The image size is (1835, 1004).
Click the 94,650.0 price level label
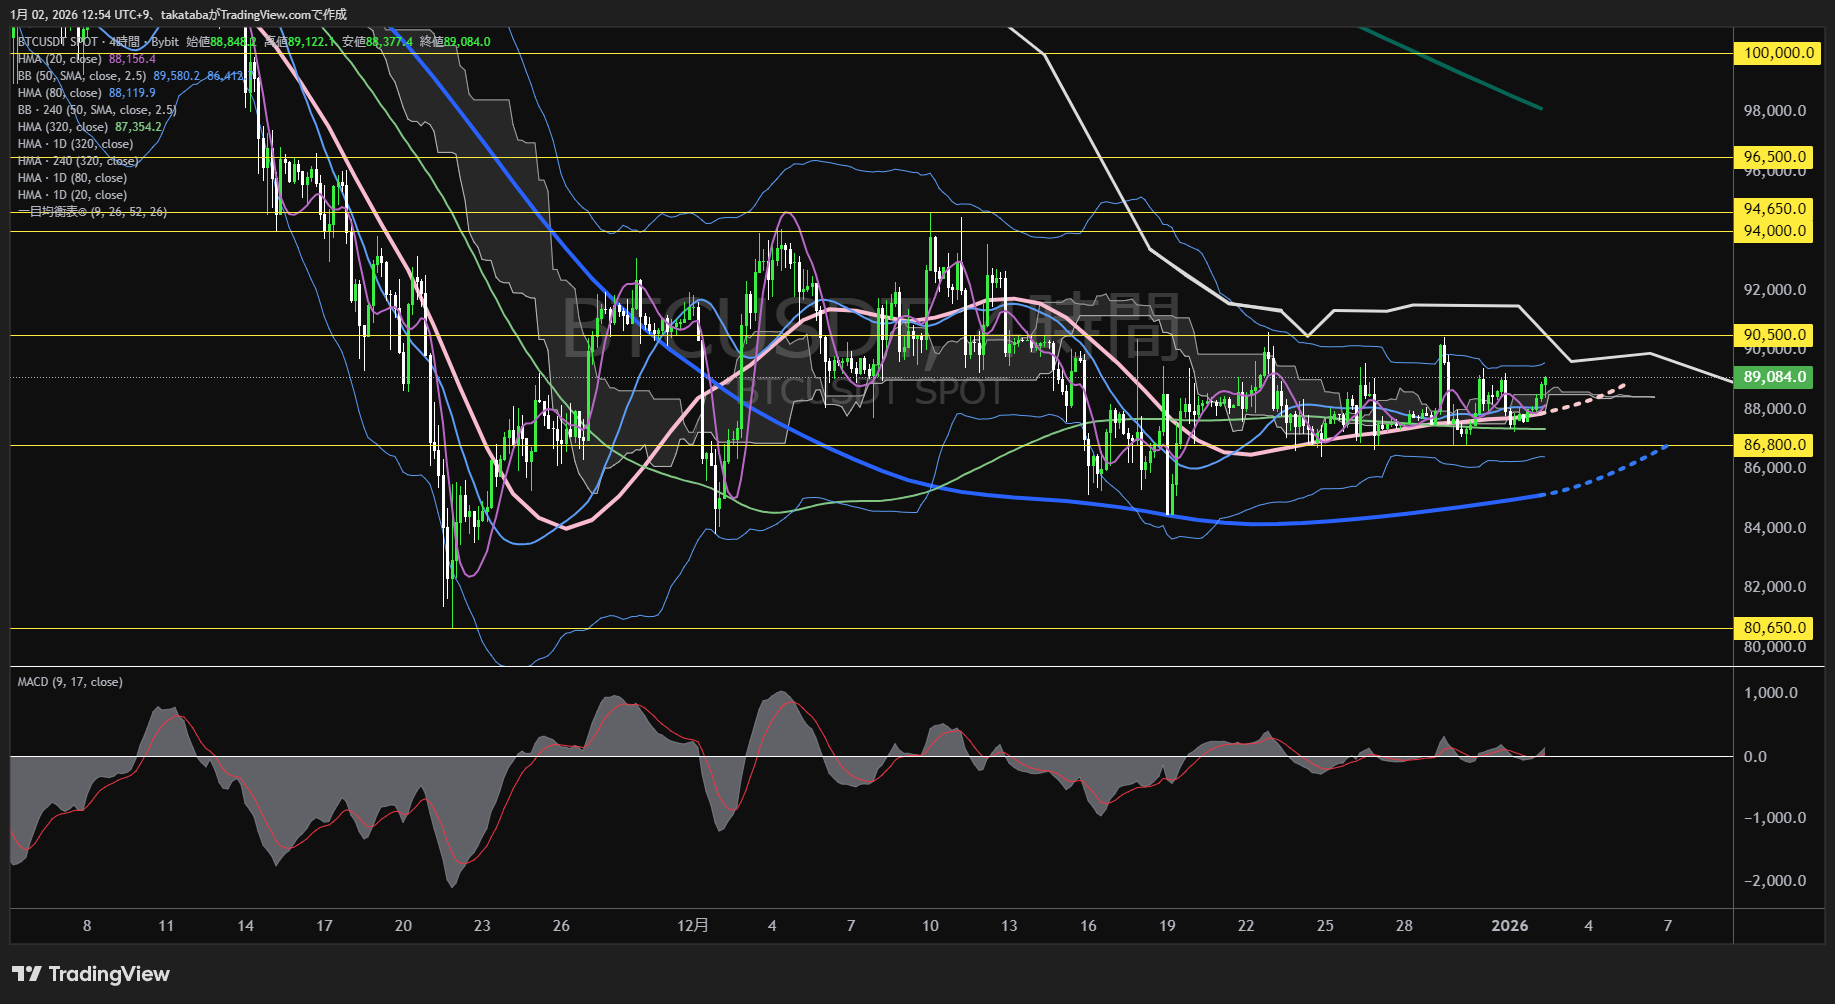point(1776,209)
